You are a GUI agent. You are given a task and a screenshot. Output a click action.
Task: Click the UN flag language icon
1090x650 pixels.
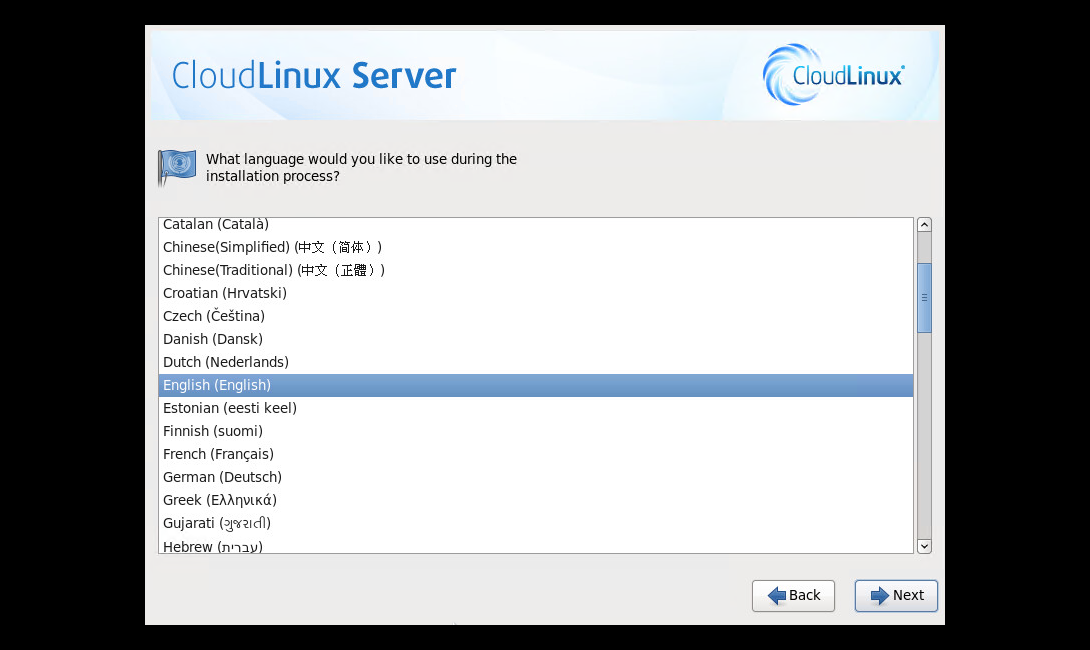point(177,166)
